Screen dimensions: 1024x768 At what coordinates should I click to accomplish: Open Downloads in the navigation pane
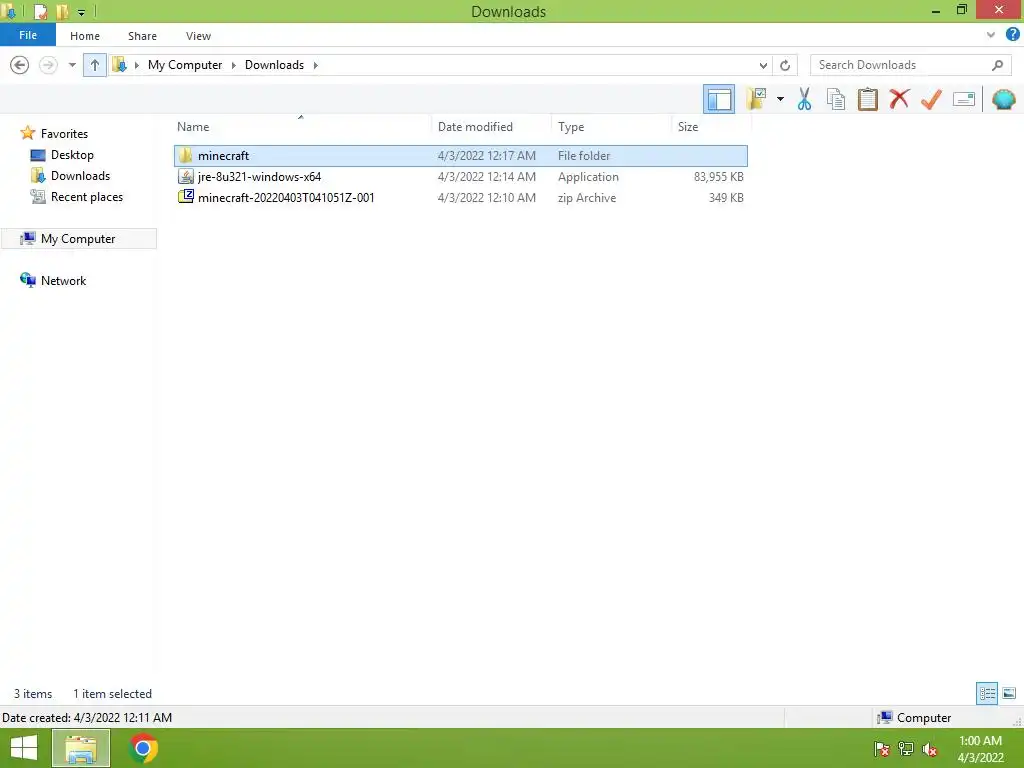[80, 176]
